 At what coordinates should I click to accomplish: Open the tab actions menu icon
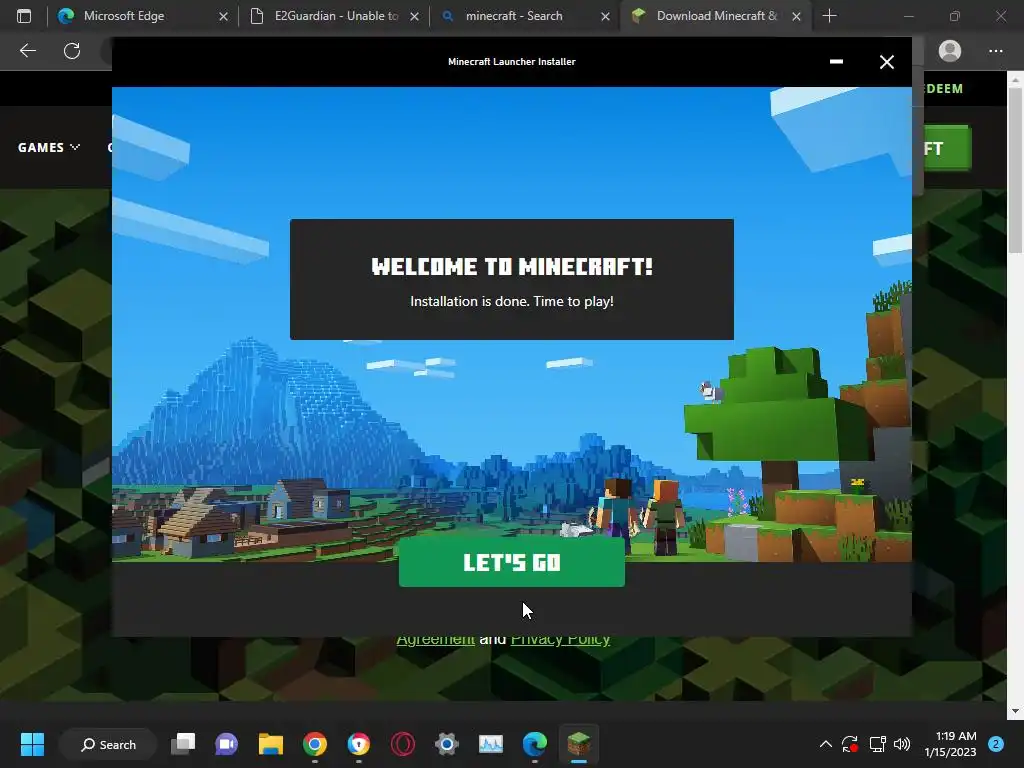click(x=24, y=16)
